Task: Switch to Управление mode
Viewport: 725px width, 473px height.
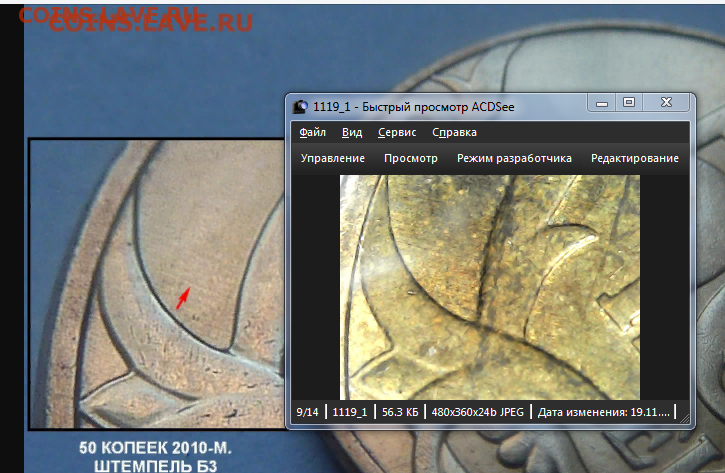Action: click(x=332, y=158)
